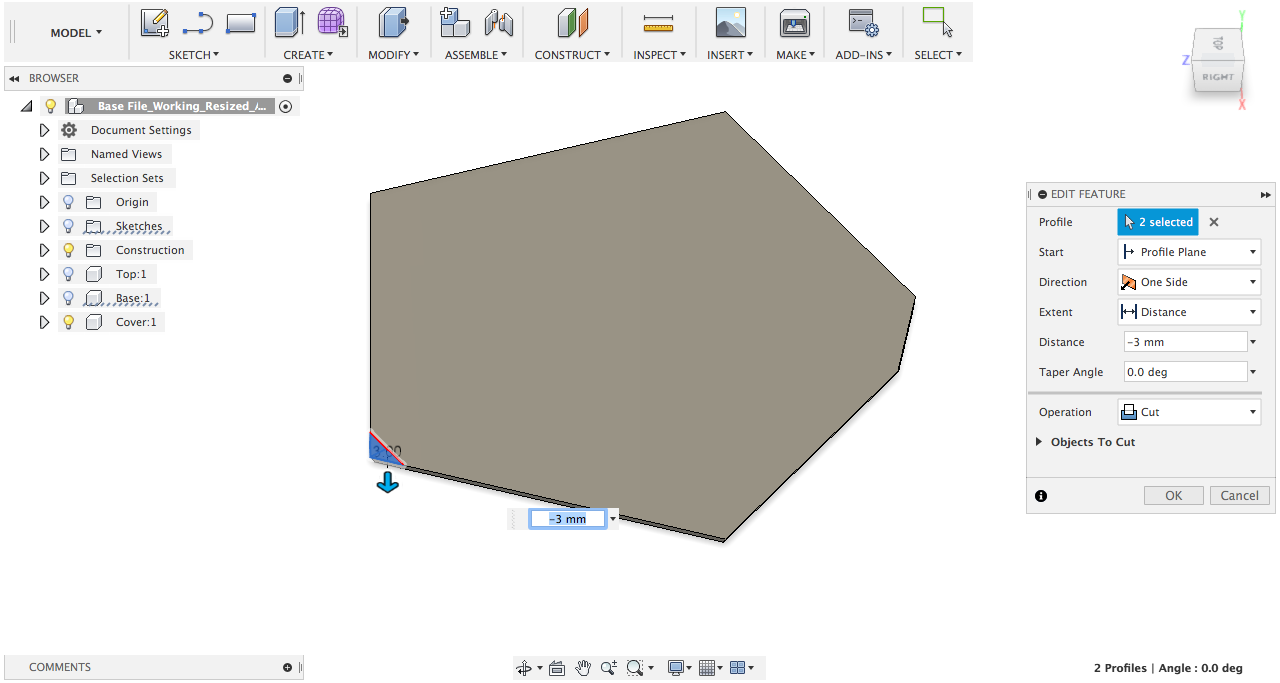Open the Extent Distance dropdown
The height and width of the screenshot is (683, 1280).
1188,312
